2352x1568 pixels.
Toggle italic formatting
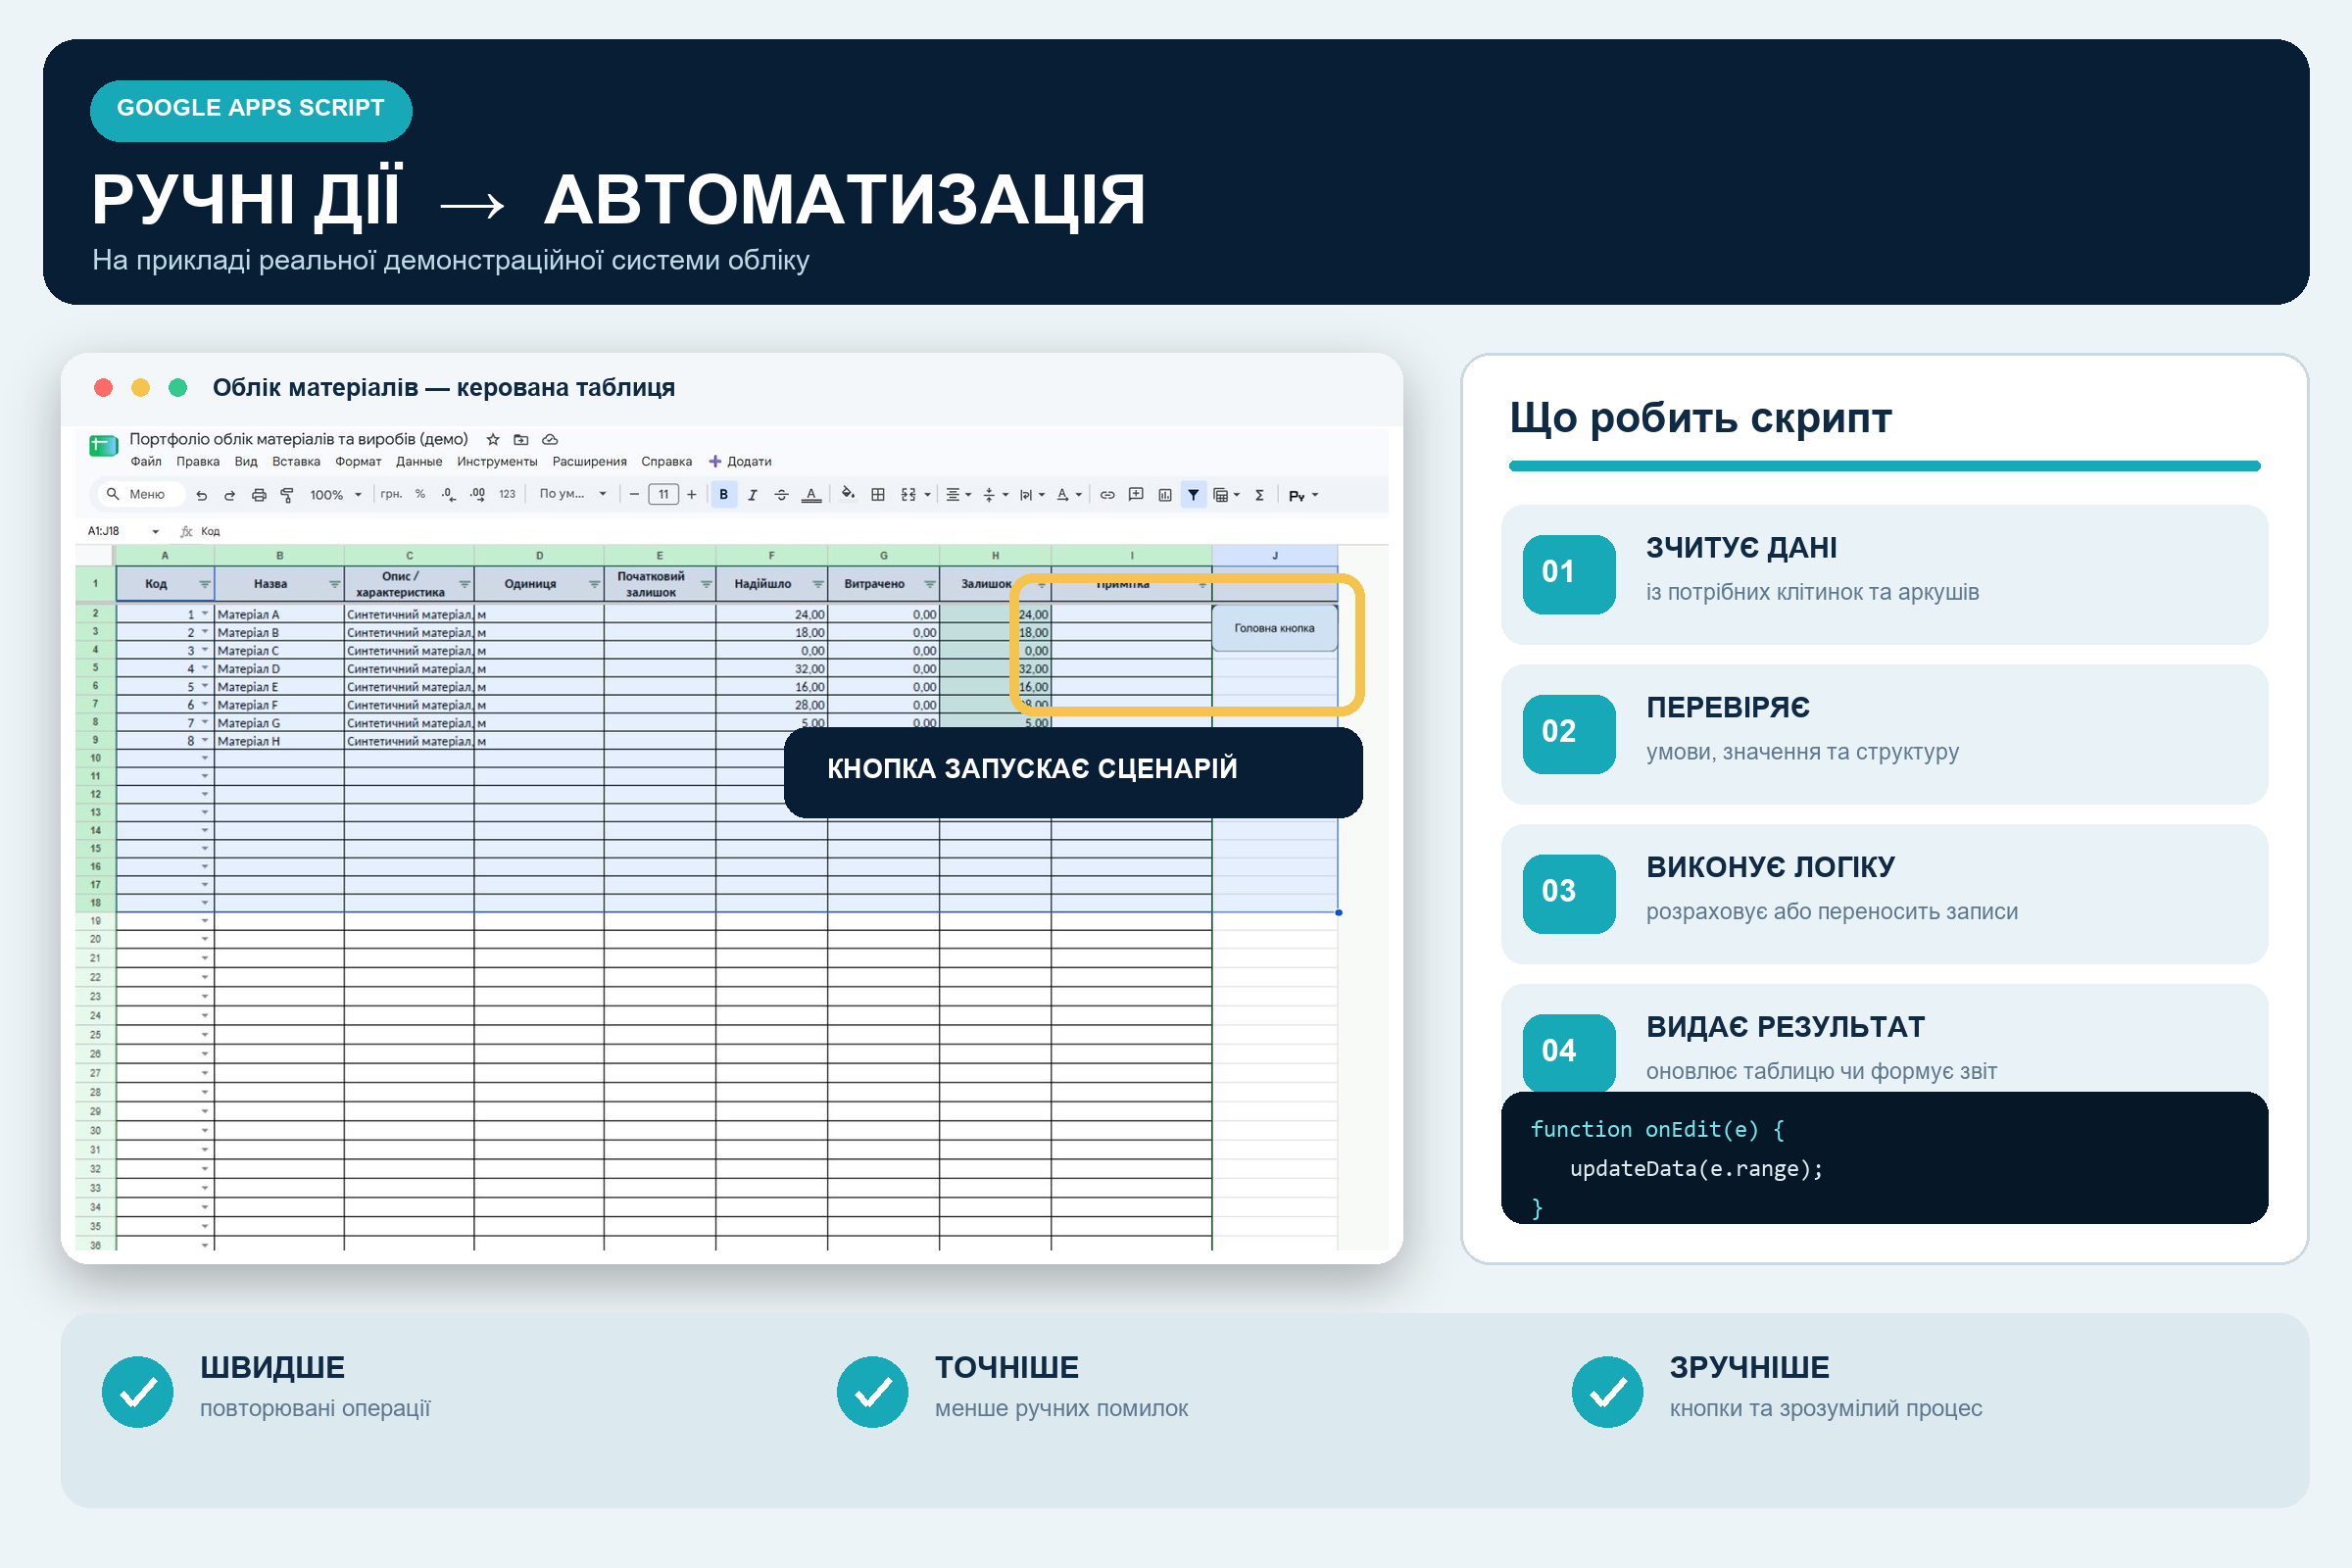(x=753, y=494)
